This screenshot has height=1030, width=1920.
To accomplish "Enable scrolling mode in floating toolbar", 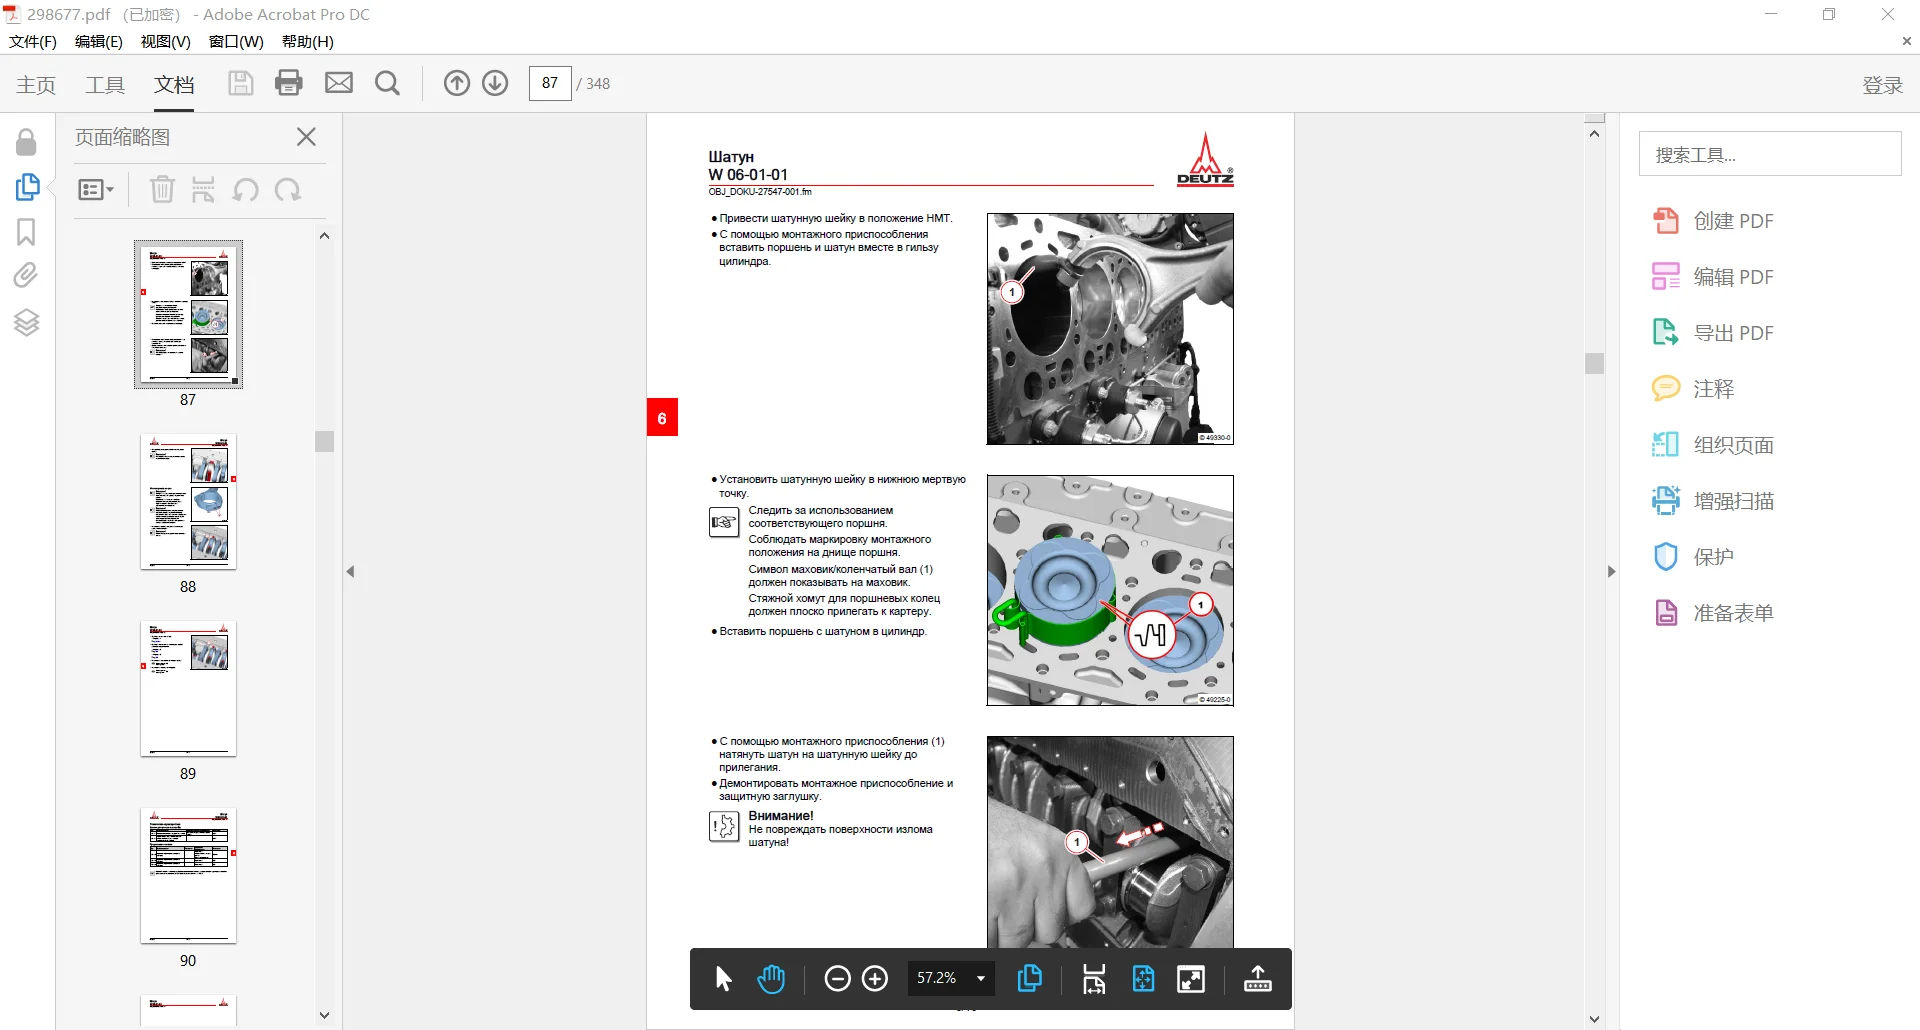I will coord(1094,979).
